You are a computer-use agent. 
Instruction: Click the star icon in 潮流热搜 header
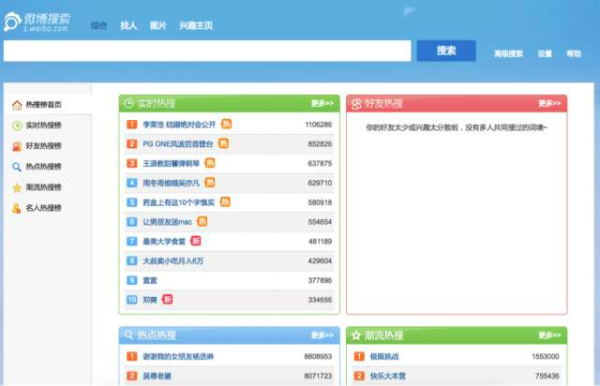point(356,336)
